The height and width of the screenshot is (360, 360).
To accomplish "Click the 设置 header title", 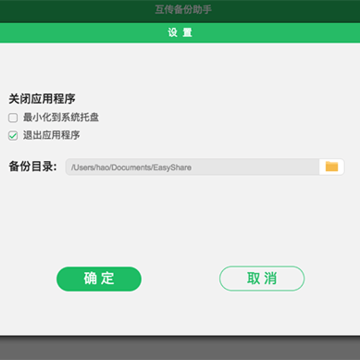I will [x=180, y=33].
